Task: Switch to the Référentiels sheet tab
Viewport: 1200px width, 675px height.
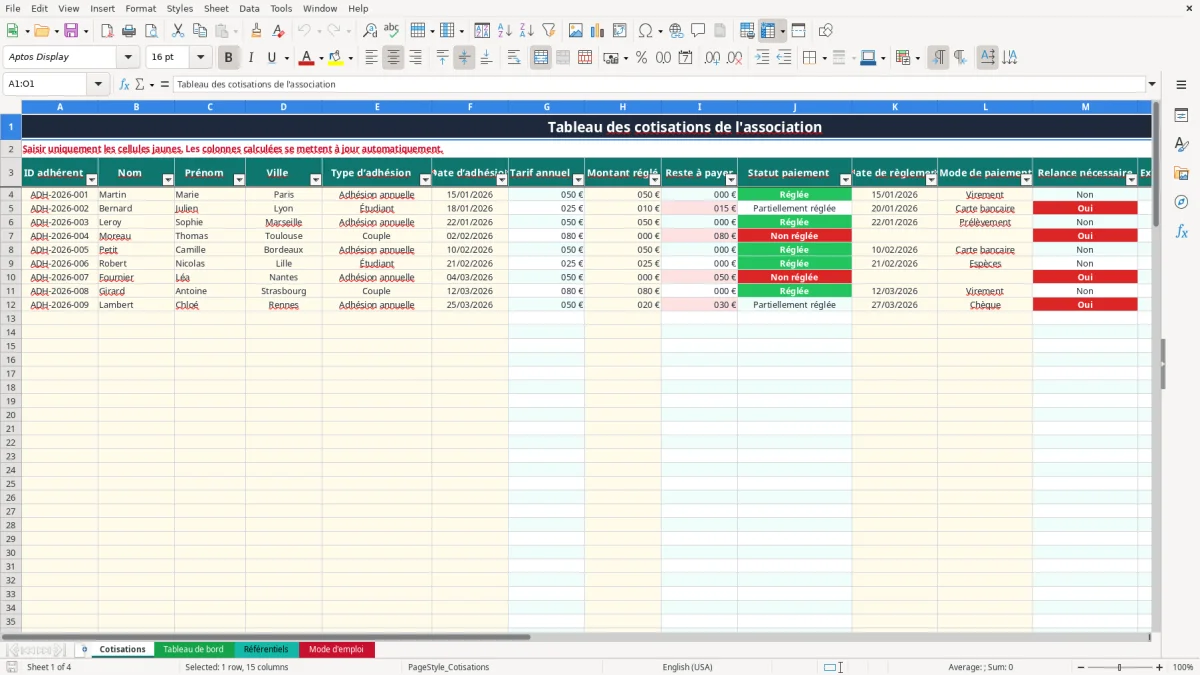Action: tap(265, 649)
